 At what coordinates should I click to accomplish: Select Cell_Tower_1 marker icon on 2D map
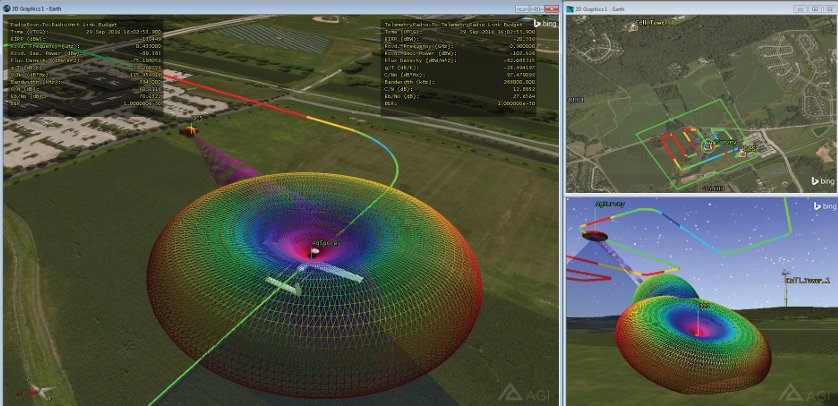(633, 27)
